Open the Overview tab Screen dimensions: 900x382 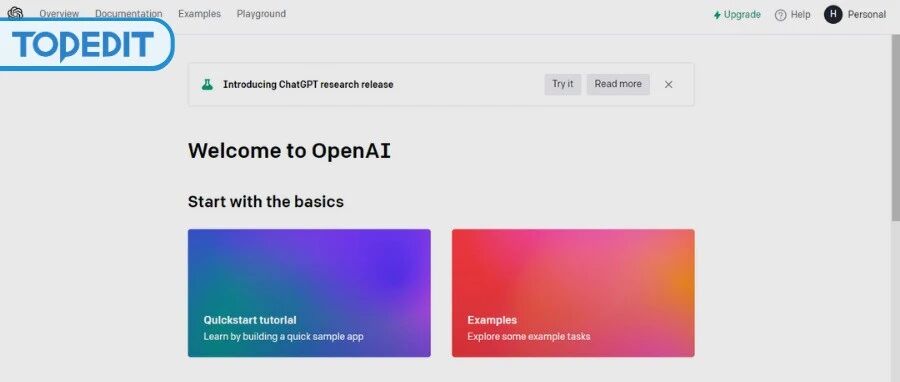coord(59,14)
